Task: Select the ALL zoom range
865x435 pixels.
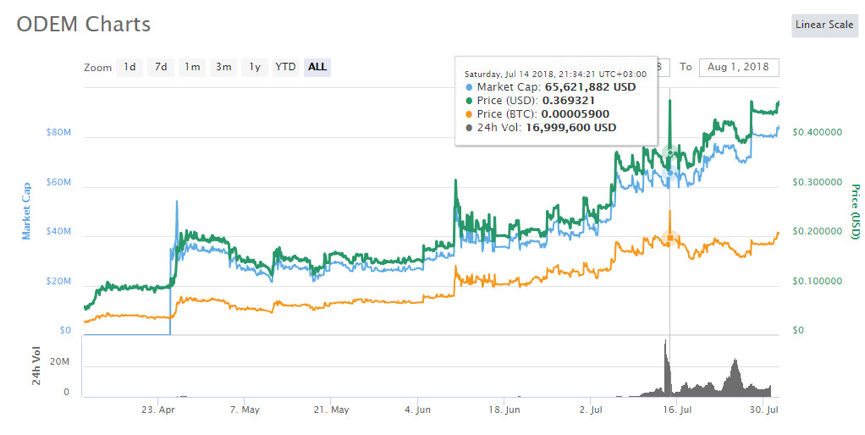Action: tap(317, 67)
